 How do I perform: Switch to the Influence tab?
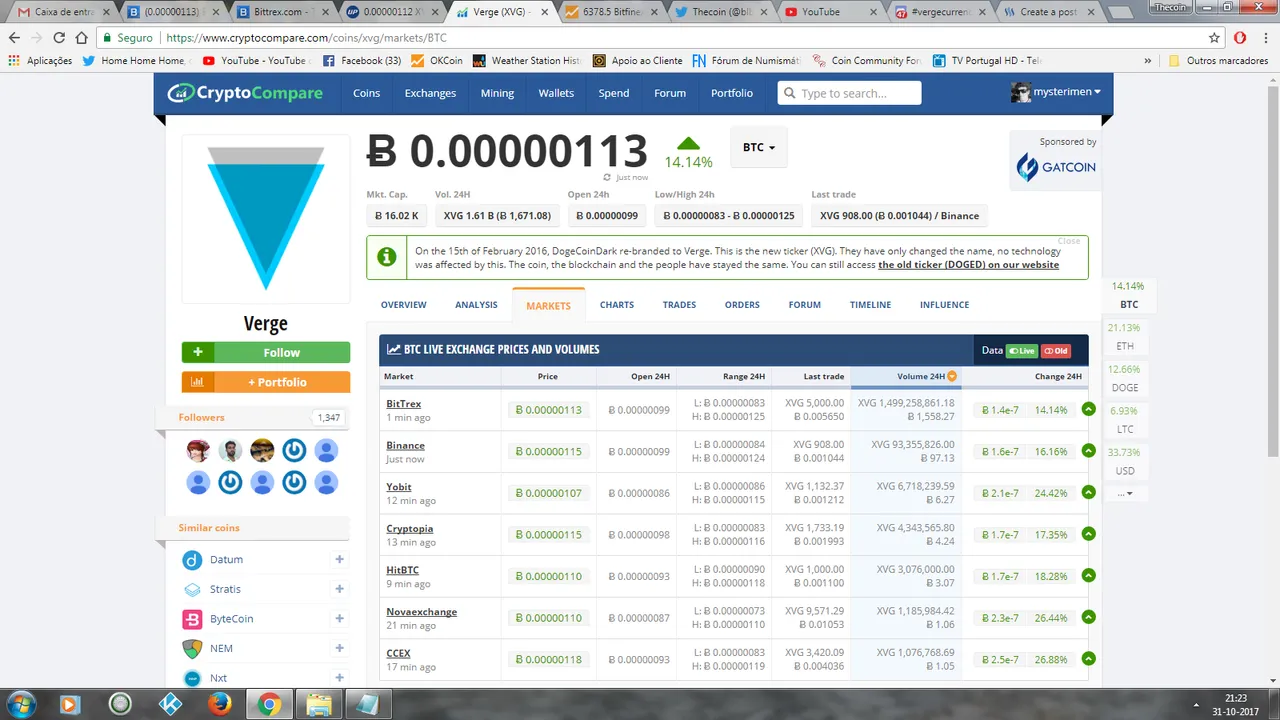coord(944,304)
